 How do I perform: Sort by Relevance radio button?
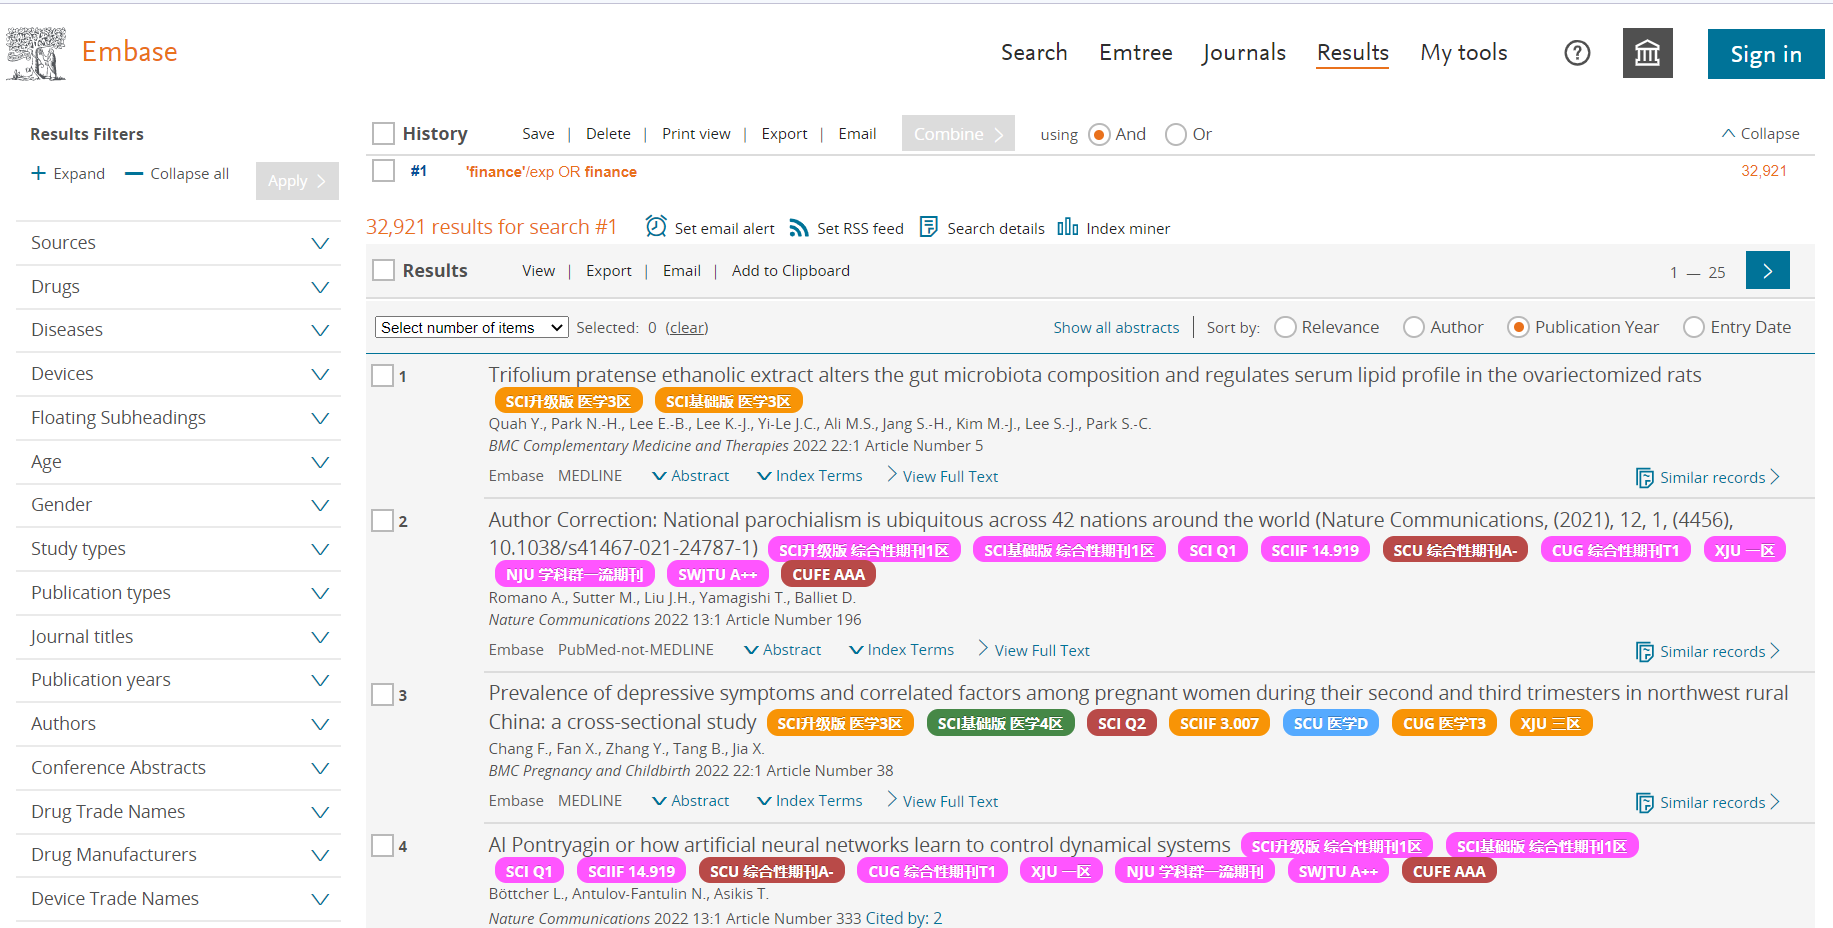tap(1286, 327)
